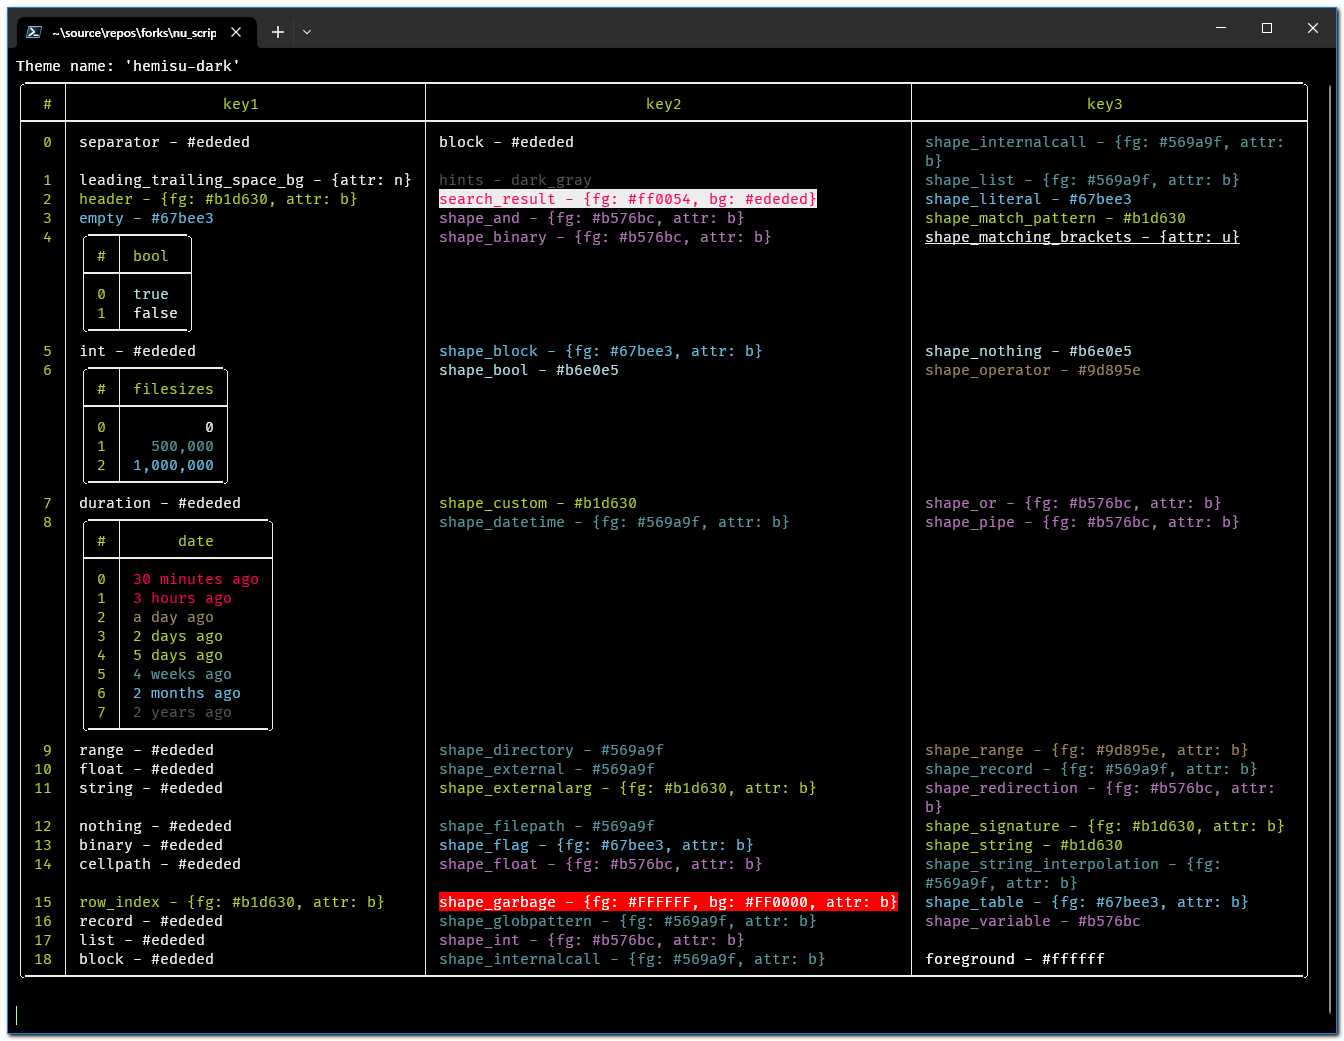Open the new tab profile dropdown
Viewport: 1344px width, 1041px height.
point(307,32)
